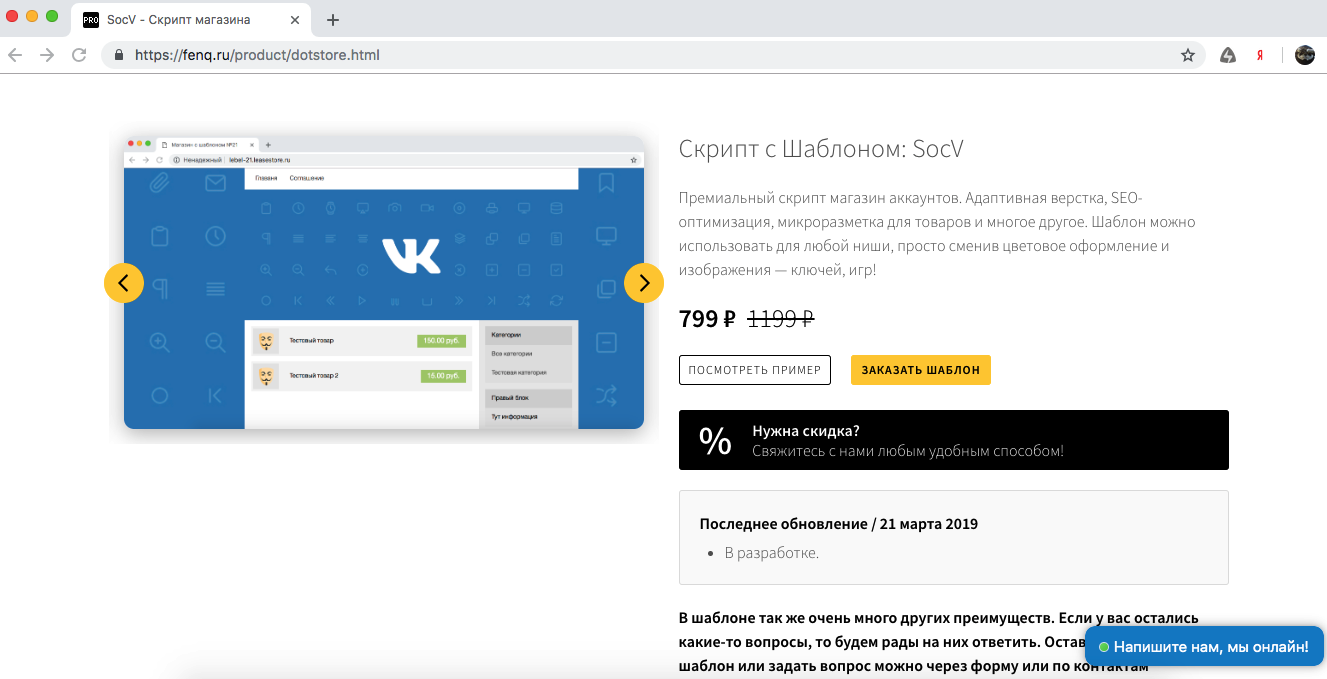Image resolution: width=1327 pixels, height=679 pixels.
Task: Show the previous slide in the carousel
Action: 124,283
